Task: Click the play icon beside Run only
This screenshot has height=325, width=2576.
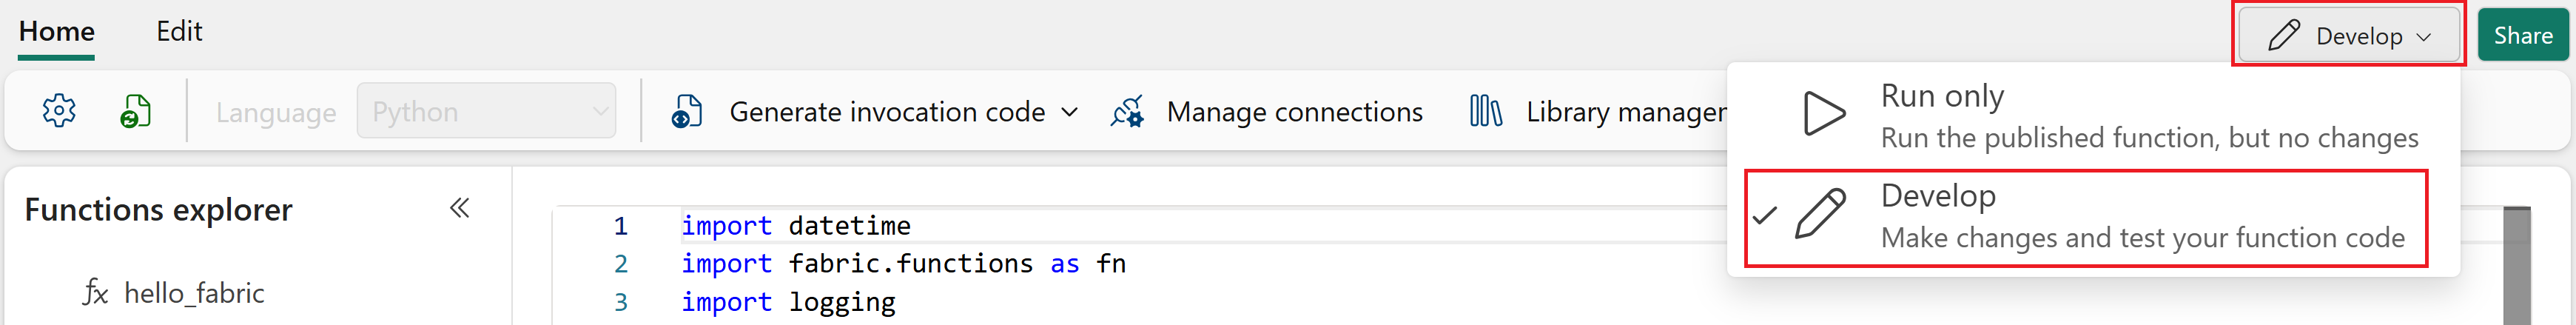Action: click(x=1824, y=114)
